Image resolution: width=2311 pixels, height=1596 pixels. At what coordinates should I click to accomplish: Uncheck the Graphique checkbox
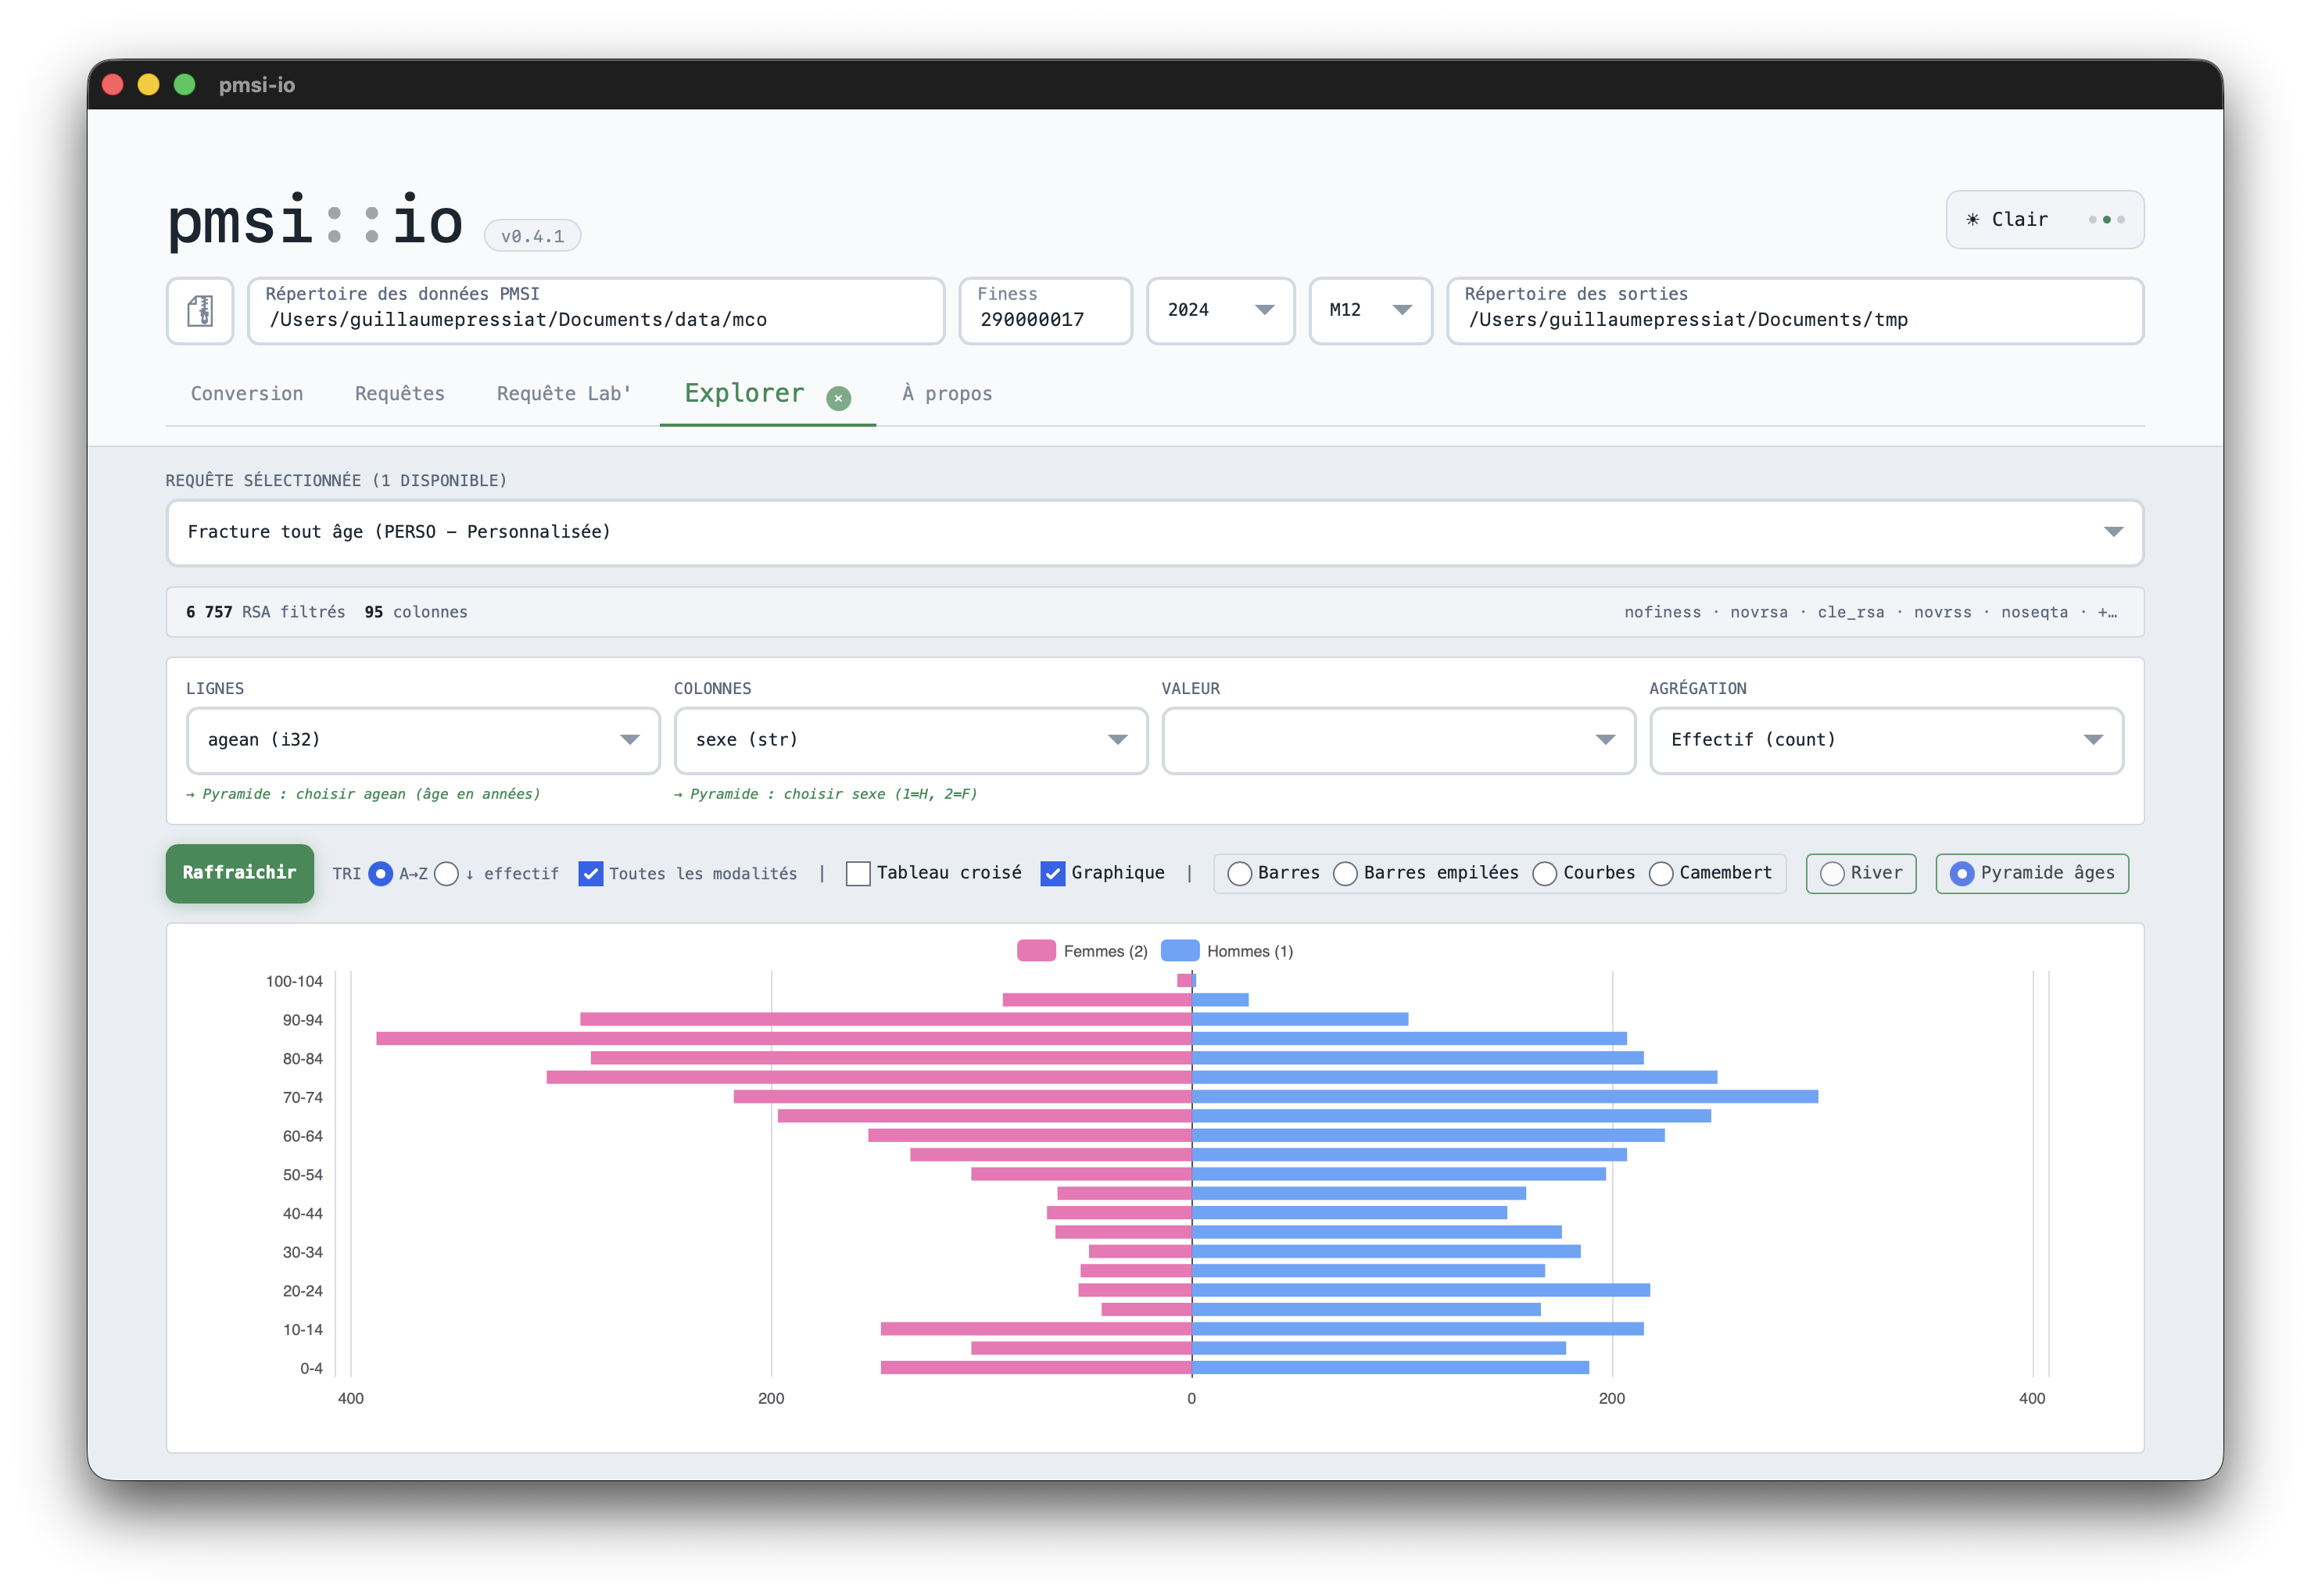[1052, 873]
